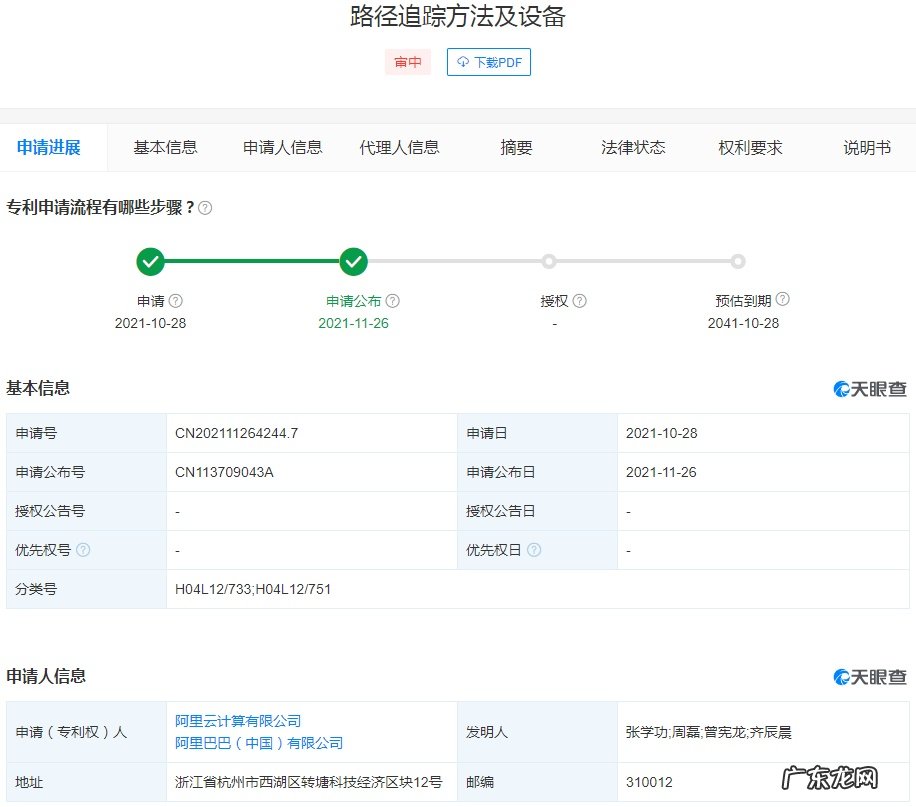Click the 下载PDF button

coord(488,62)
